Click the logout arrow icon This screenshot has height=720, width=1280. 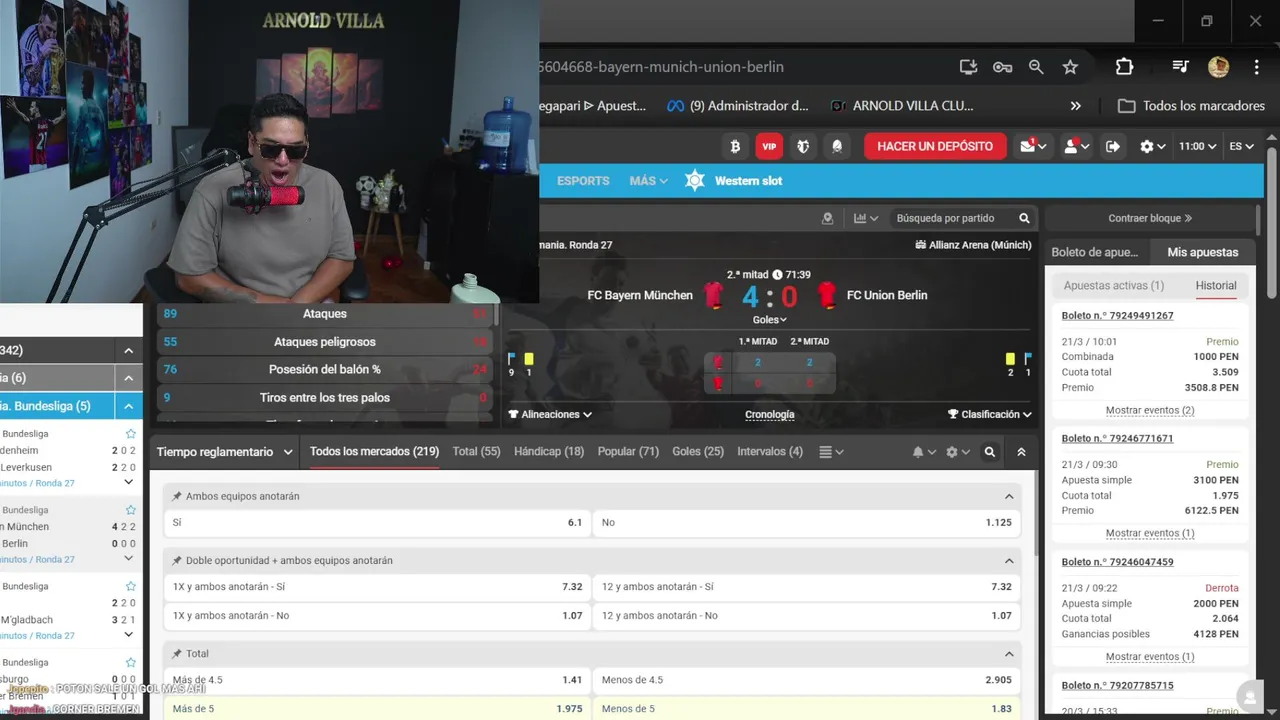pos(1112,146)
